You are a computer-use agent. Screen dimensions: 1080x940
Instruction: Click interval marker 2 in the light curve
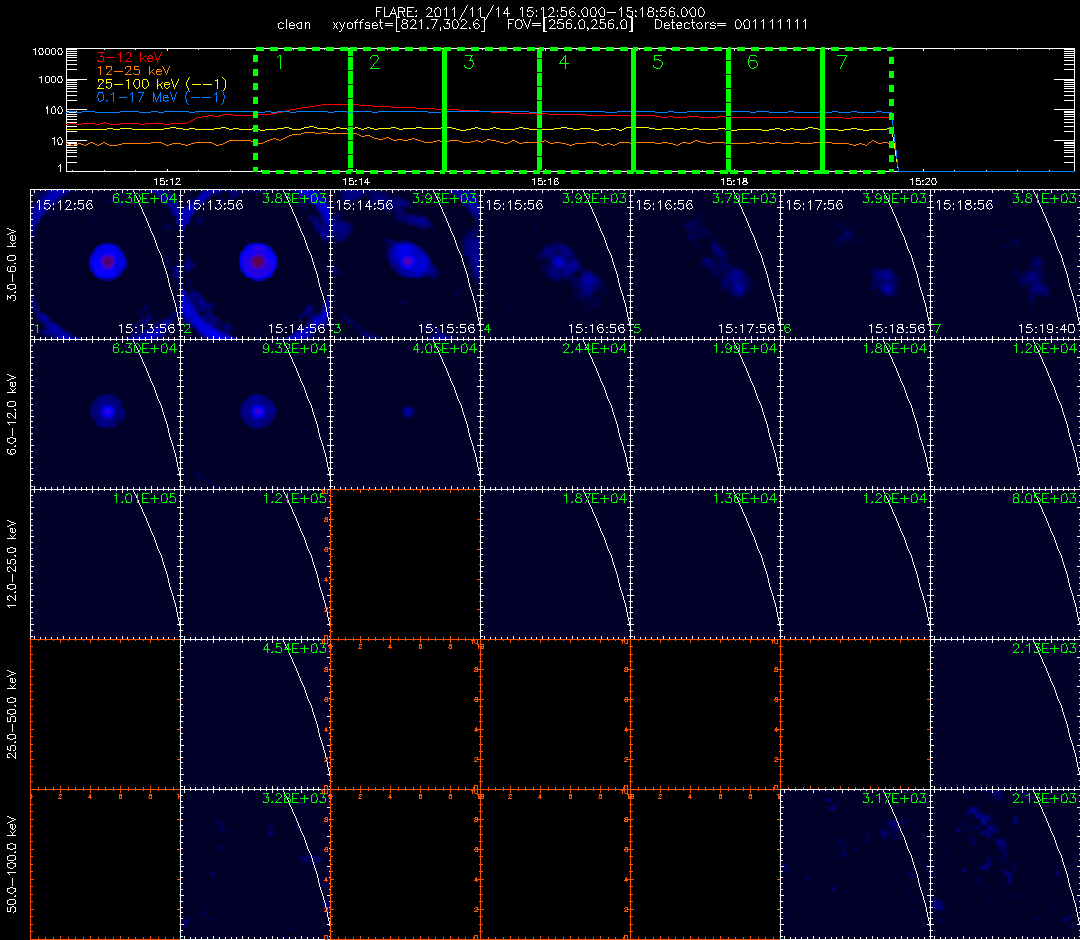[375, 63]
